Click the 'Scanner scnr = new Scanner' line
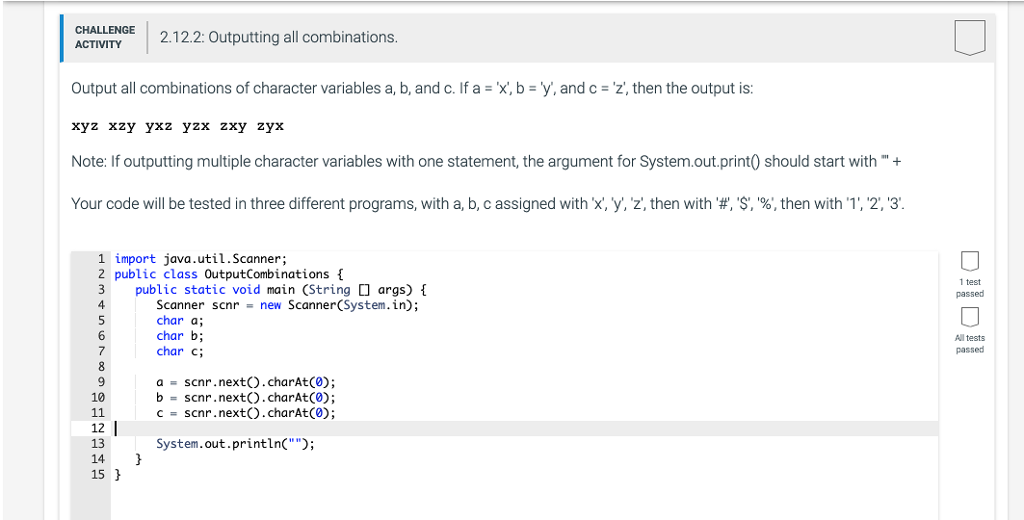 [287, 305]
